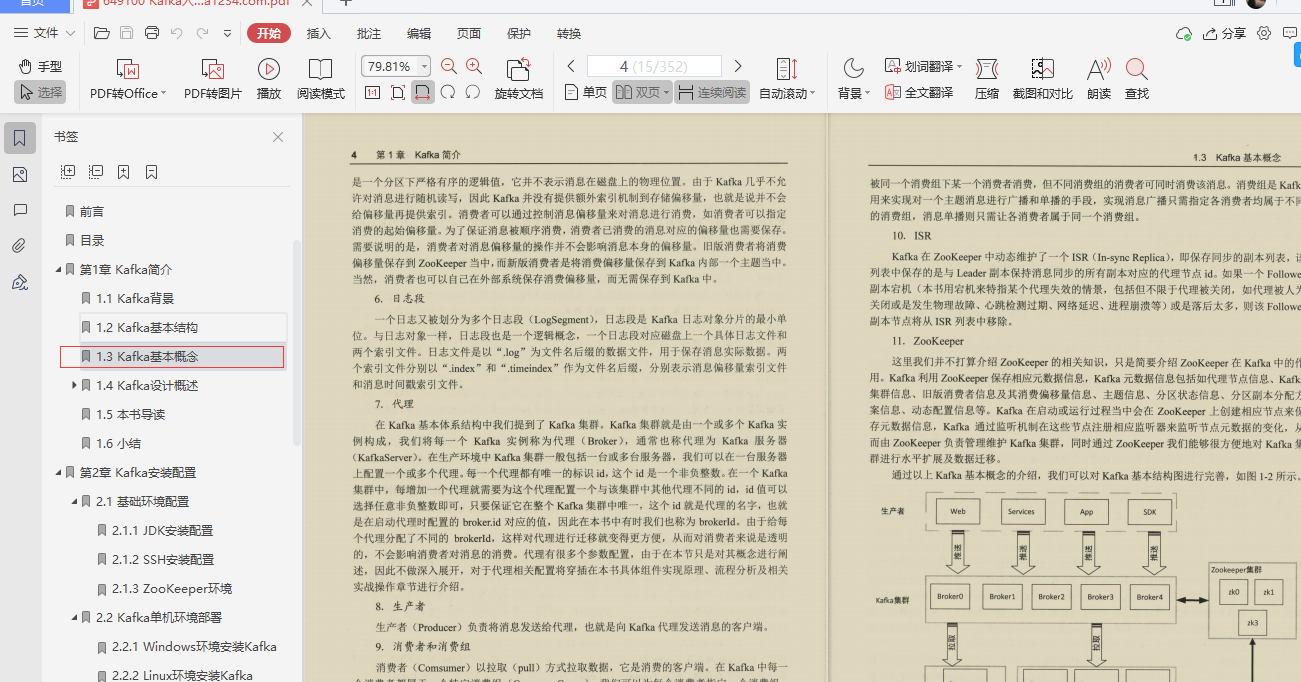The height and width of the screenshot is (682, 1301).
Task: Open quick access customize dropdown arrow
Action: (x=228, y=33)
